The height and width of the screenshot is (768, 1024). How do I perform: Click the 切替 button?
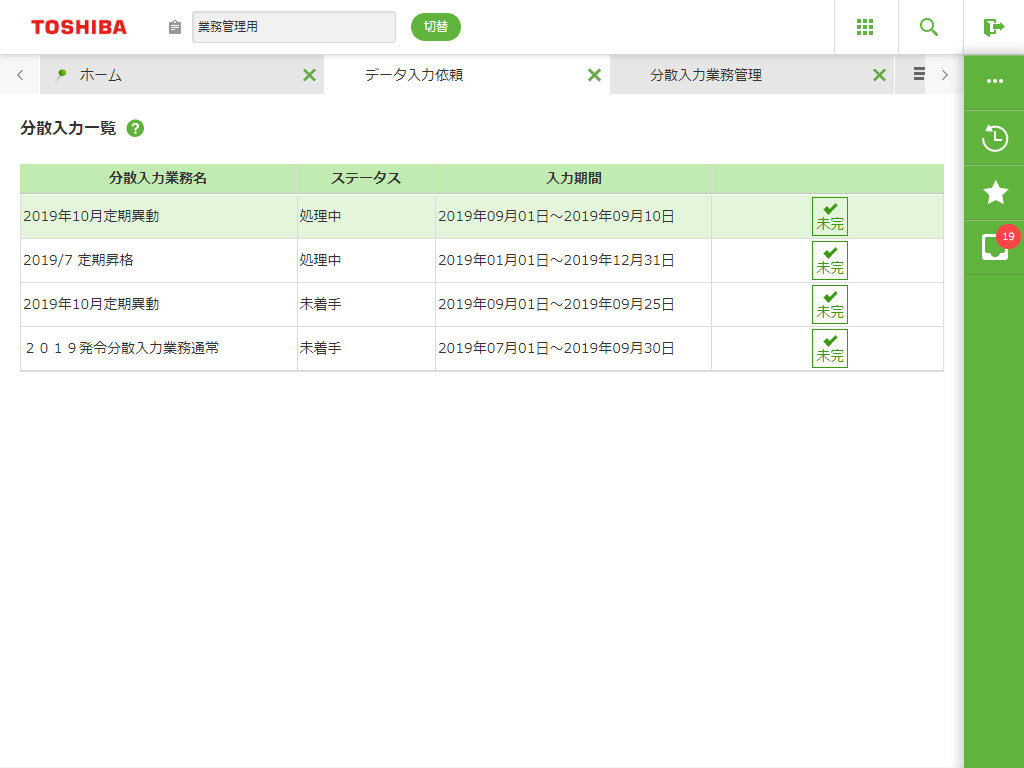tap(436, 27)
